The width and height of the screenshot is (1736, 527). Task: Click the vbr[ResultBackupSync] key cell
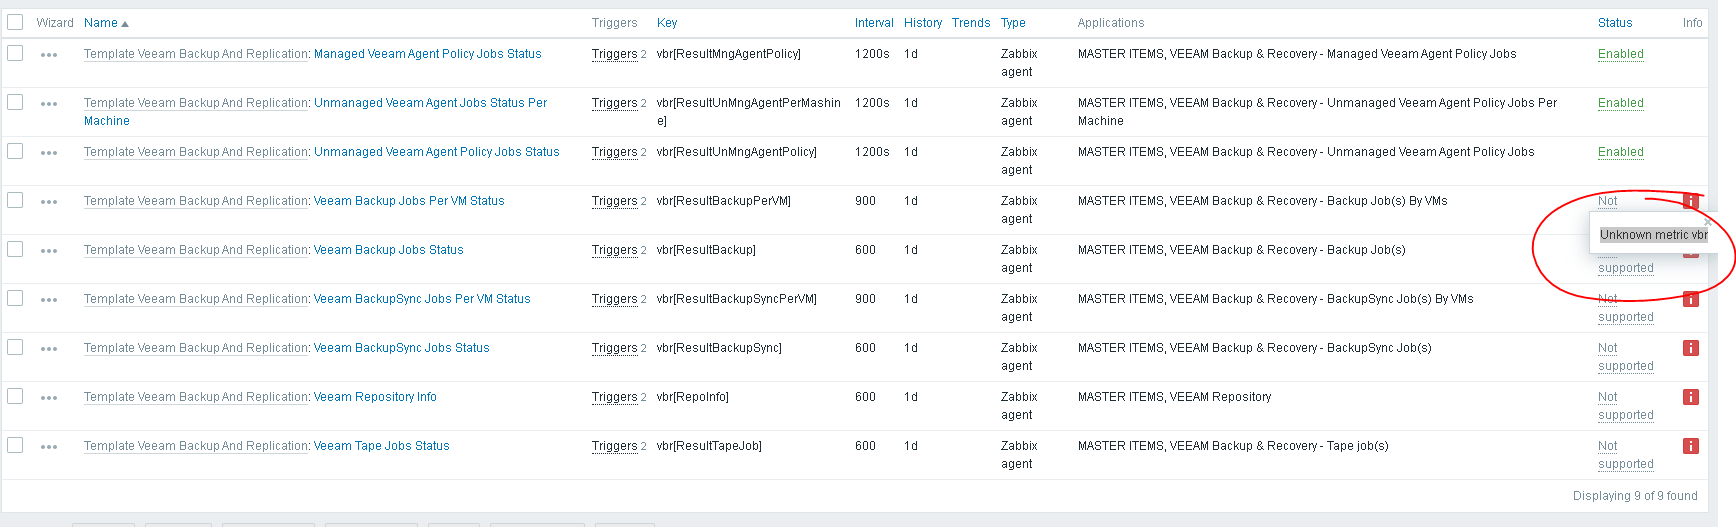tap(719, 348)
